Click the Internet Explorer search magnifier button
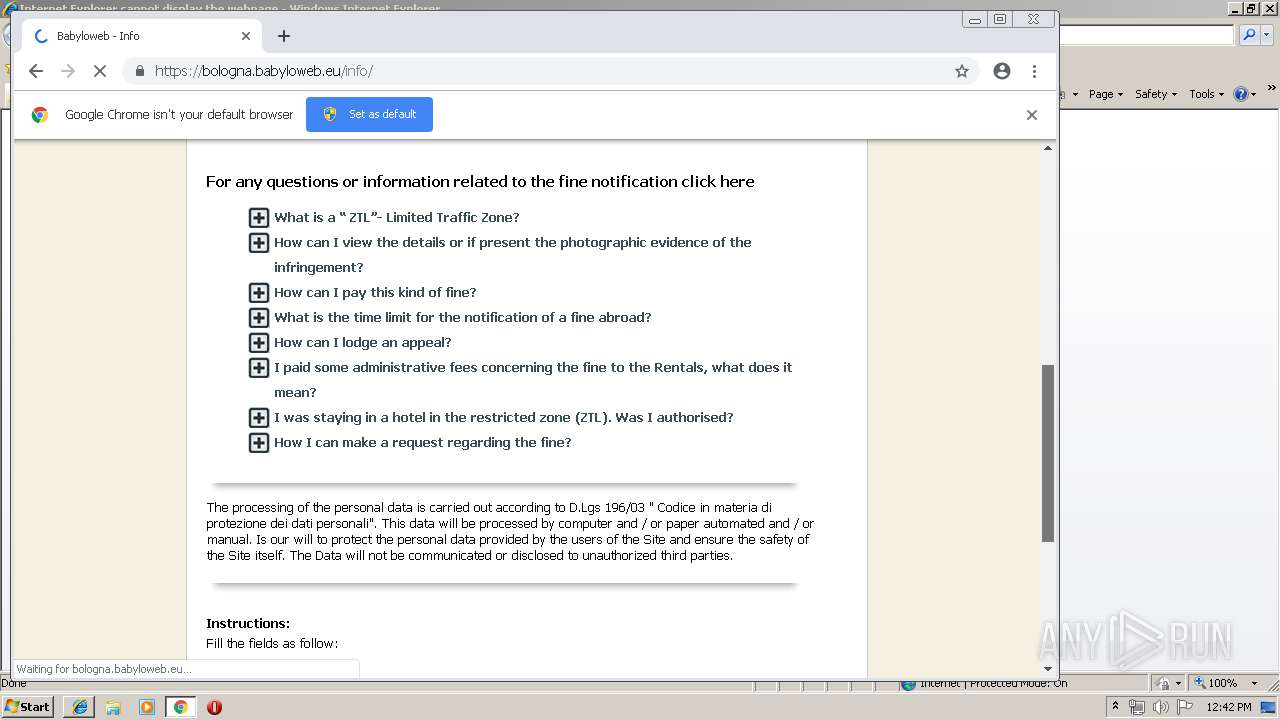This screenshot has height=720, width=1280. click(x=1249, y=35)
